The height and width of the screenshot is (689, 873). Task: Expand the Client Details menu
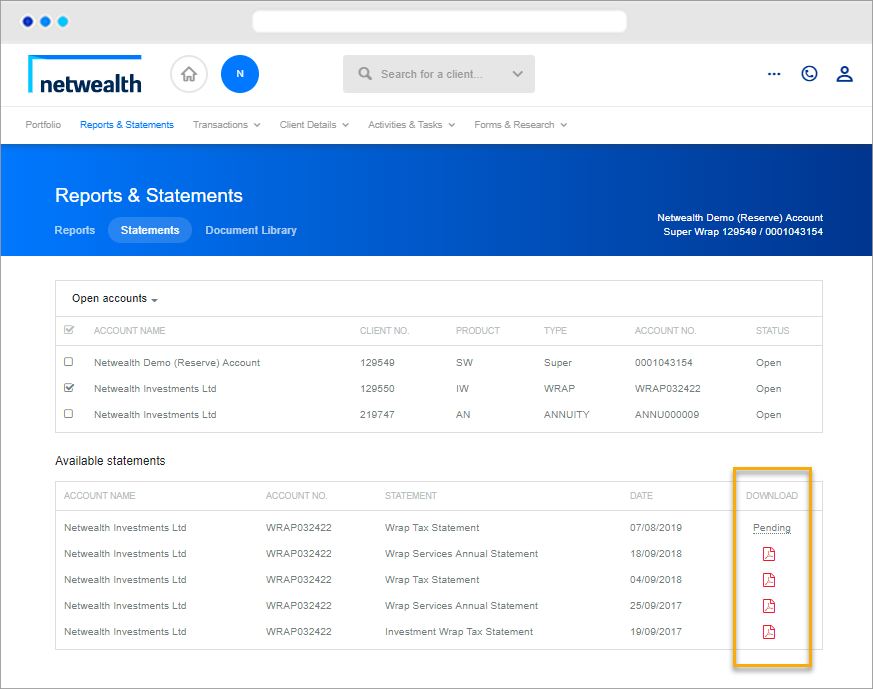[314, 125]
